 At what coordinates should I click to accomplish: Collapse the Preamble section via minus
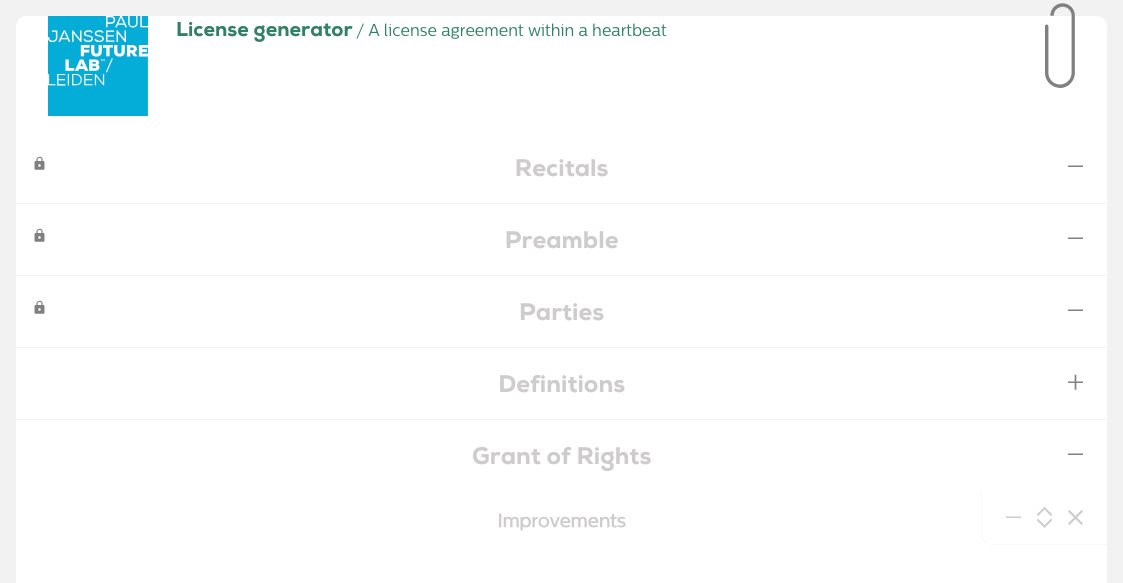point(1075,238)
